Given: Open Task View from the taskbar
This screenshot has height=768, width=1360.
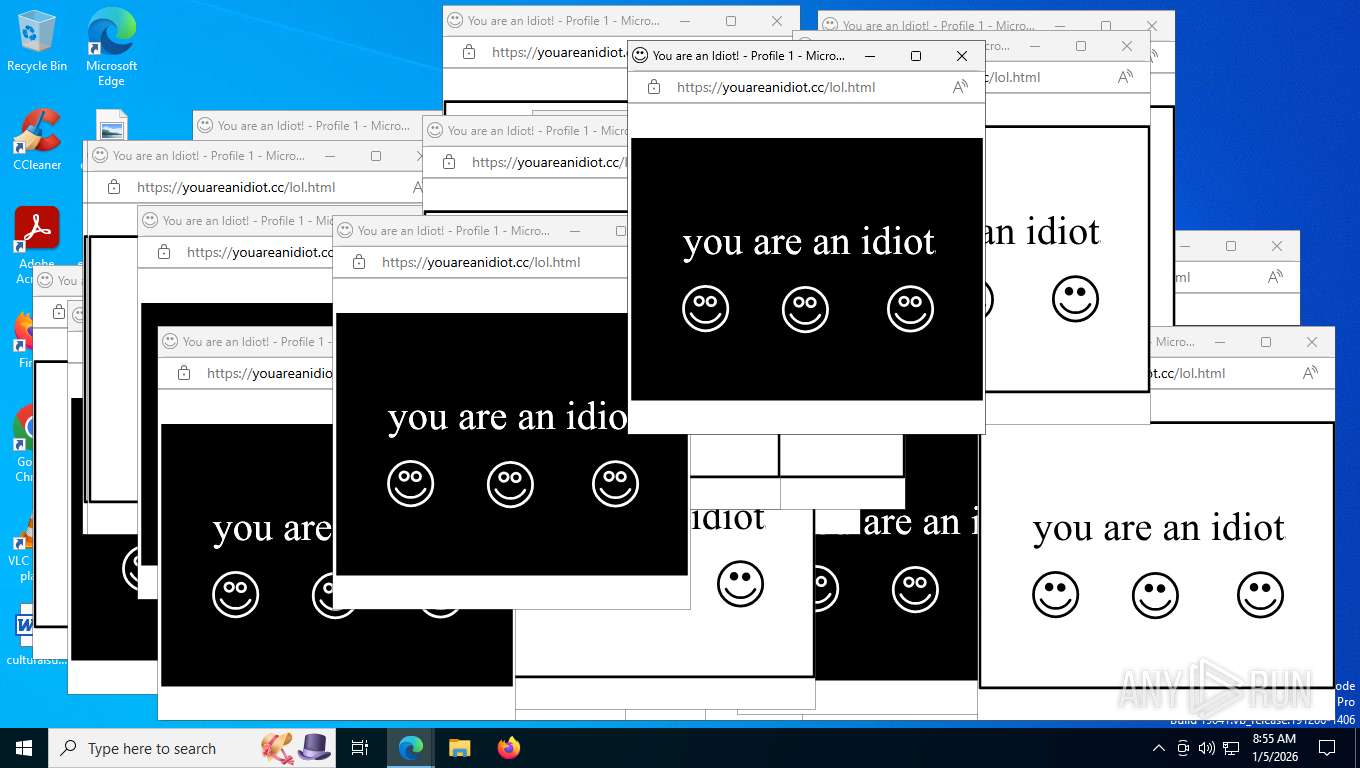Looking at the screenshot, I should click(360, 748).
